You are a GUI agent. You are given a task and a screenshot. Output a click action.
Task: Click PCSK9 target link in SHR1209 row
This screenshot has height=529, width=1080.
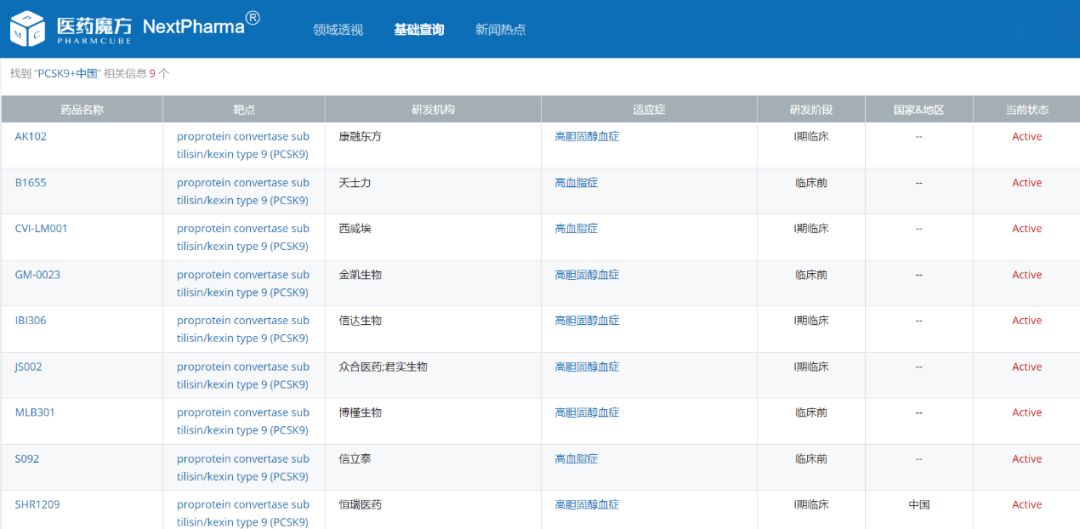point(243,513)
